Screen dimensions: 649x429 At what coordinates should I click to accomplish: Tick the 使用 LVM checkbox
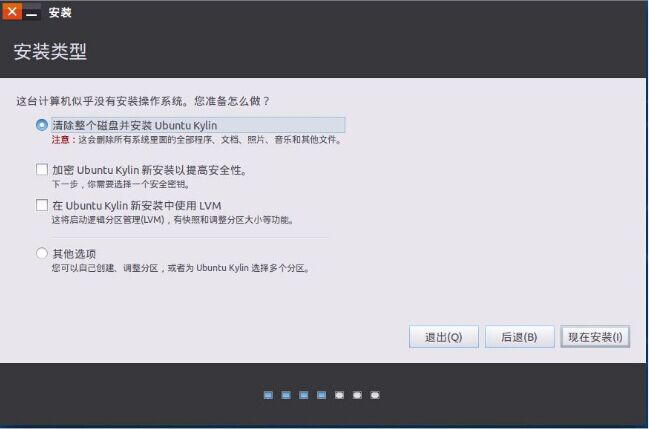(42, 204)
